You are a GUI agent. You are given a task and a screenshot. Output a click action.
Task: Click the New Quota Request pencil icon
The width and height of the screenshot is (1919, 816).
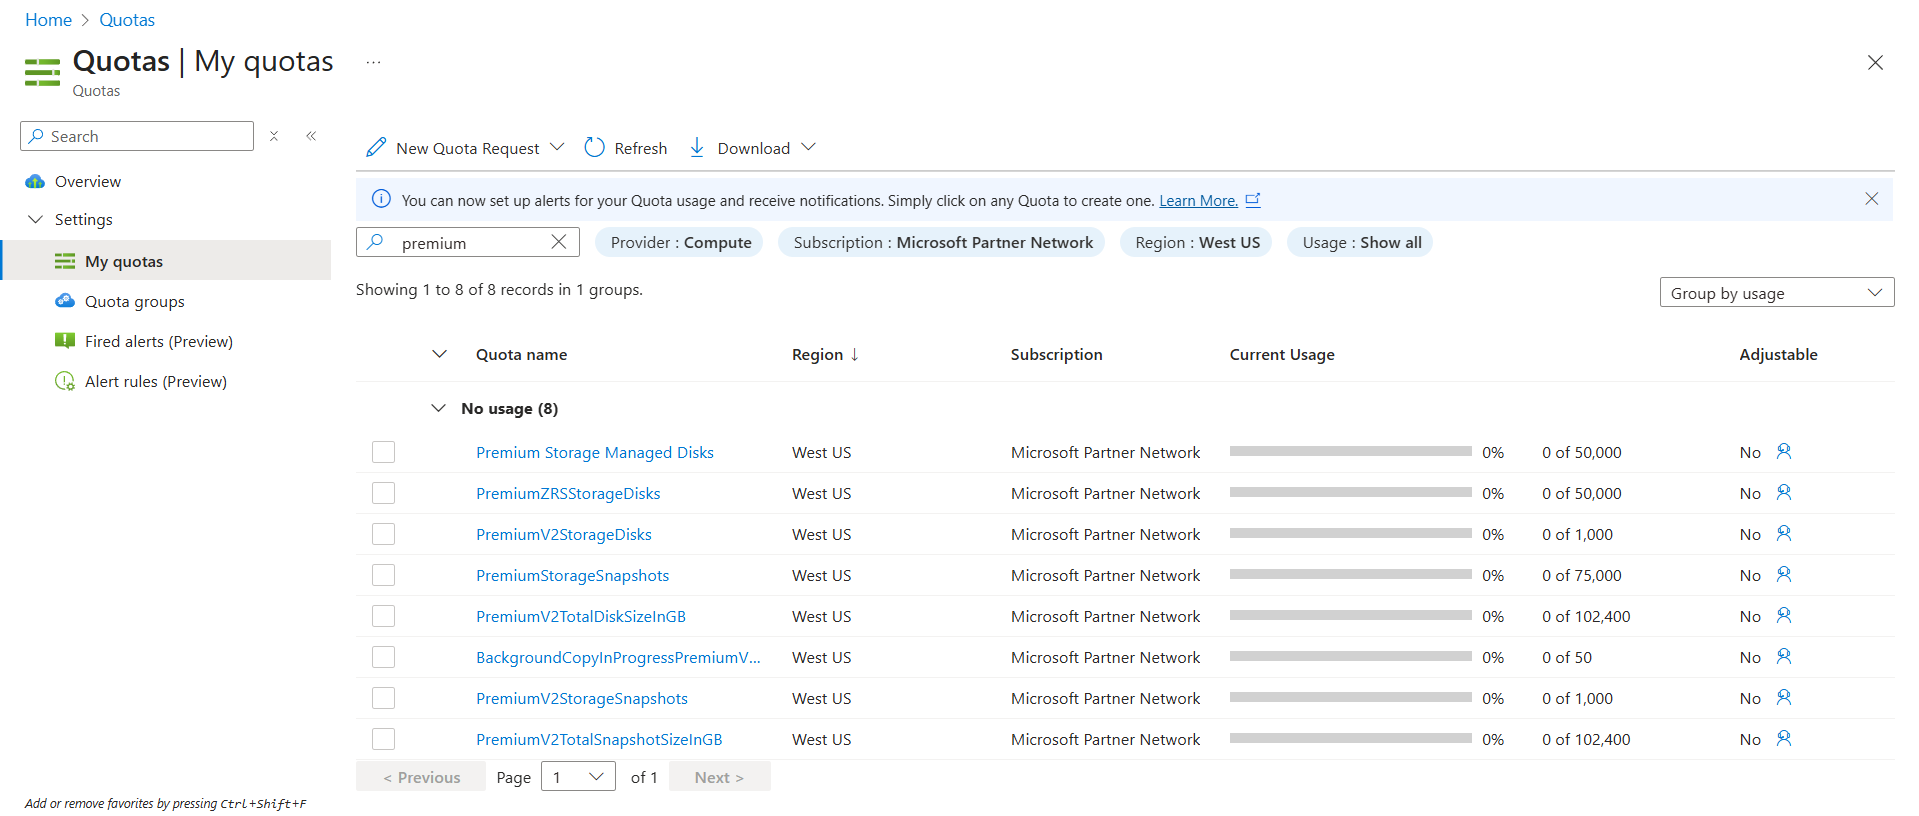click(376, 148)
